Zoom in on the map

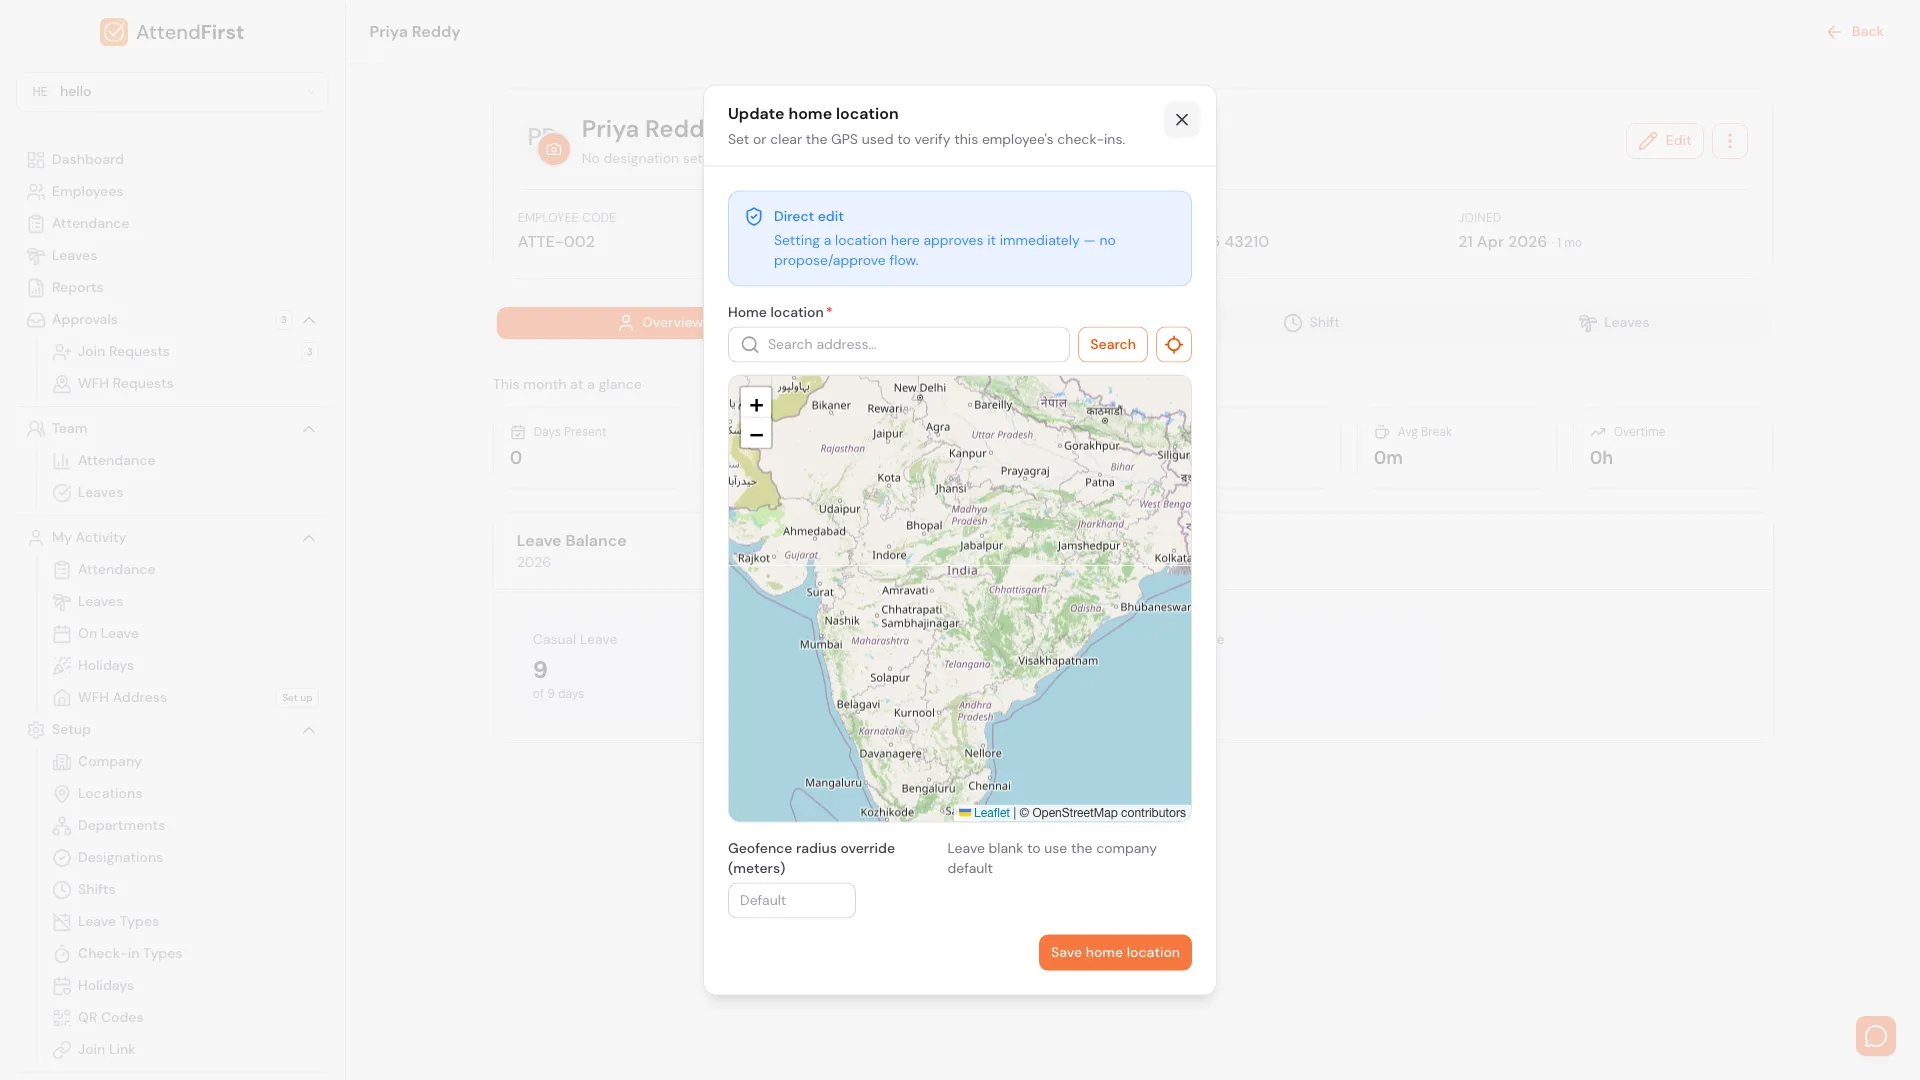(x=756, y=405)
